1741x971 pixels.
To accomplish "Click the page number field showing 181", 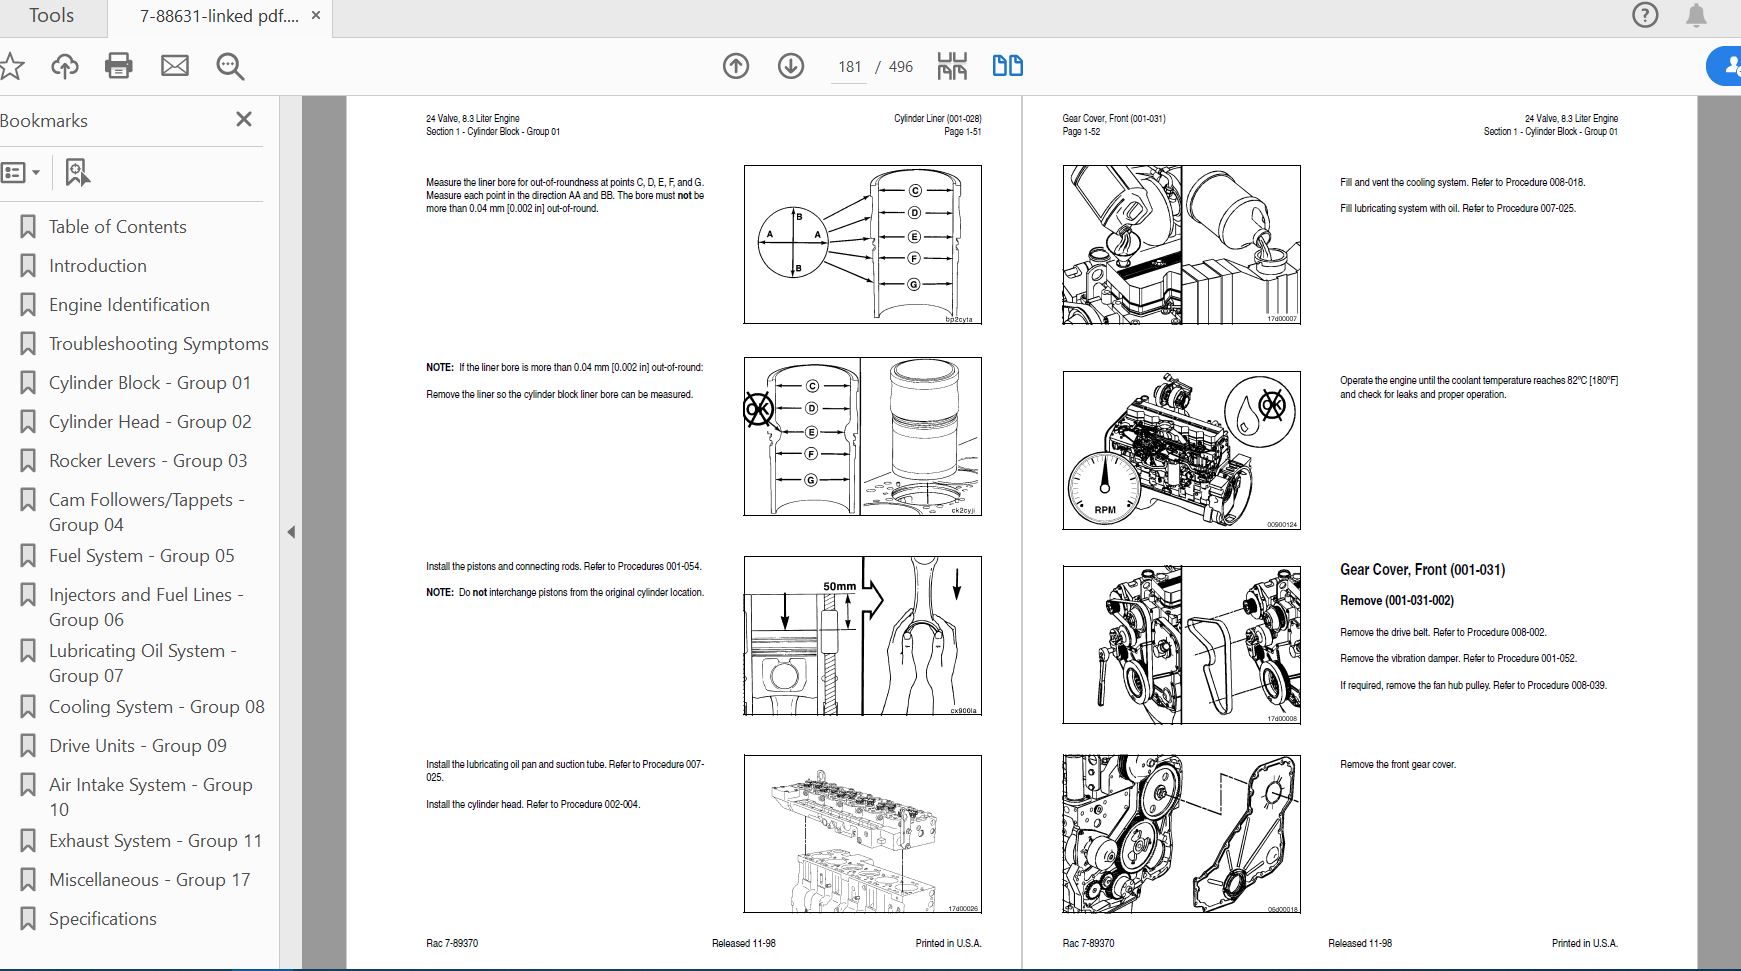I will click(850, 67).
